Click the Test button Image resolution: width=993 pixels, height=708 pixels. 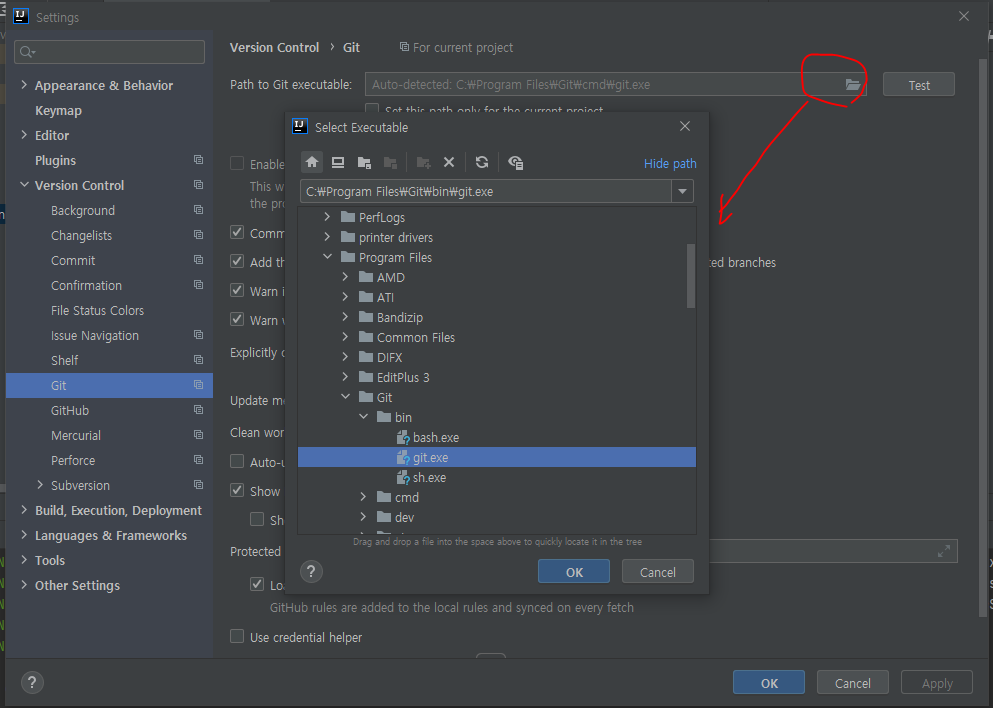coord(919,84)
